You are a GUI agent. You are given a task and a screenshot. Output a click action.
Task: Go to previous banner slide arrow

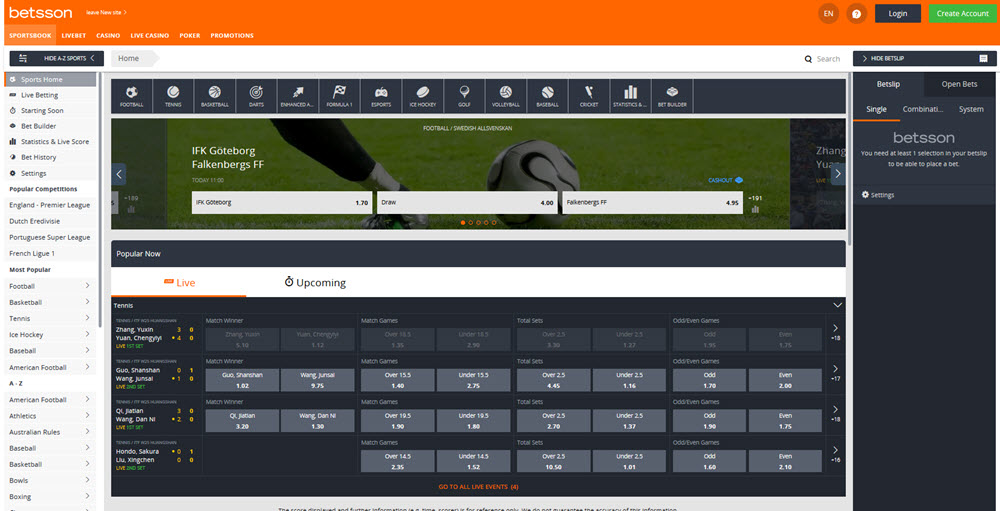[x=119, y=174]
